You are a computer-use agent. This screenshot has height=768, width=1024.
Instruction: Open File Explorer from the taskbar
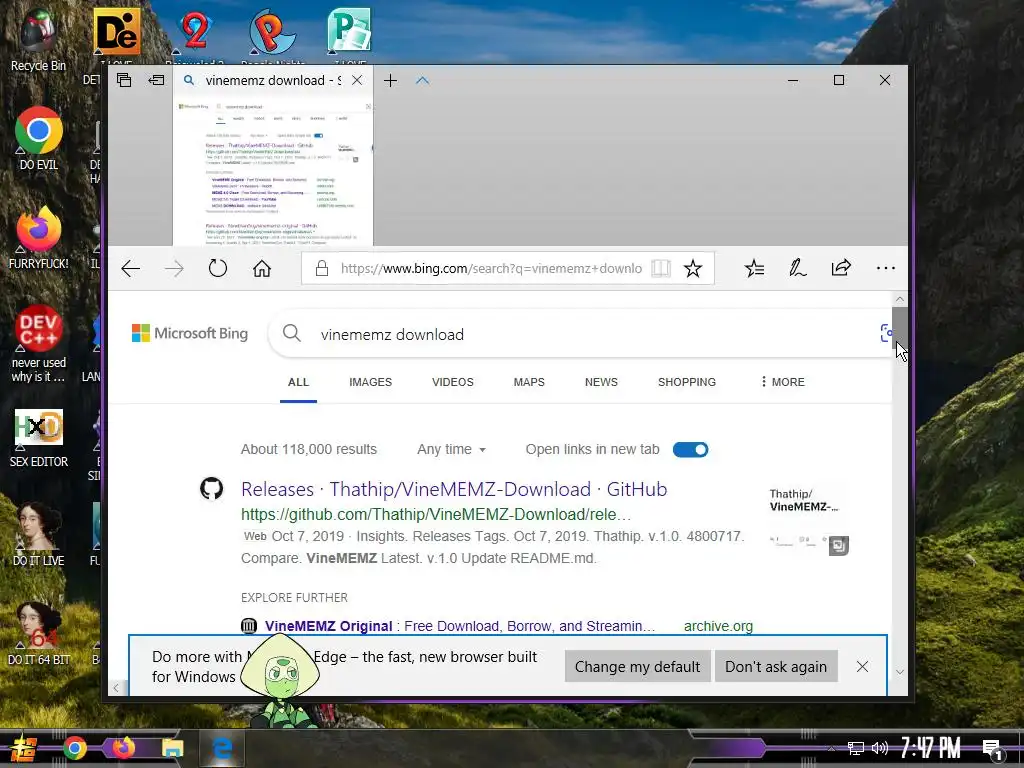coord(172,749)
